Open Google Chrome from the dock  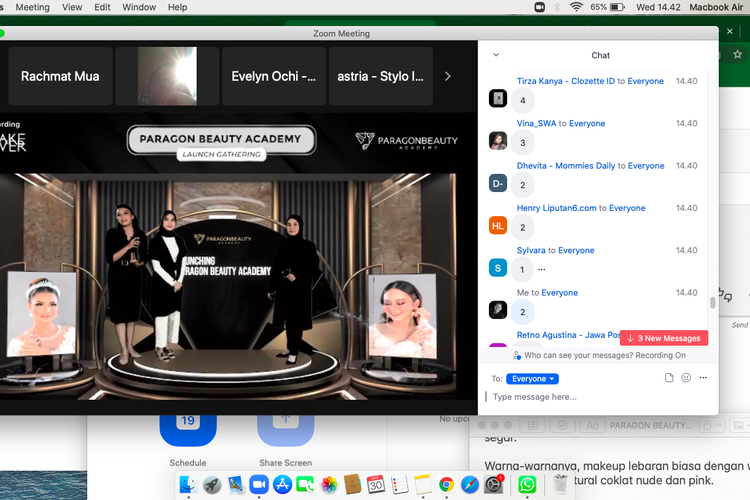pyautogui.click(x=446, y=485)
